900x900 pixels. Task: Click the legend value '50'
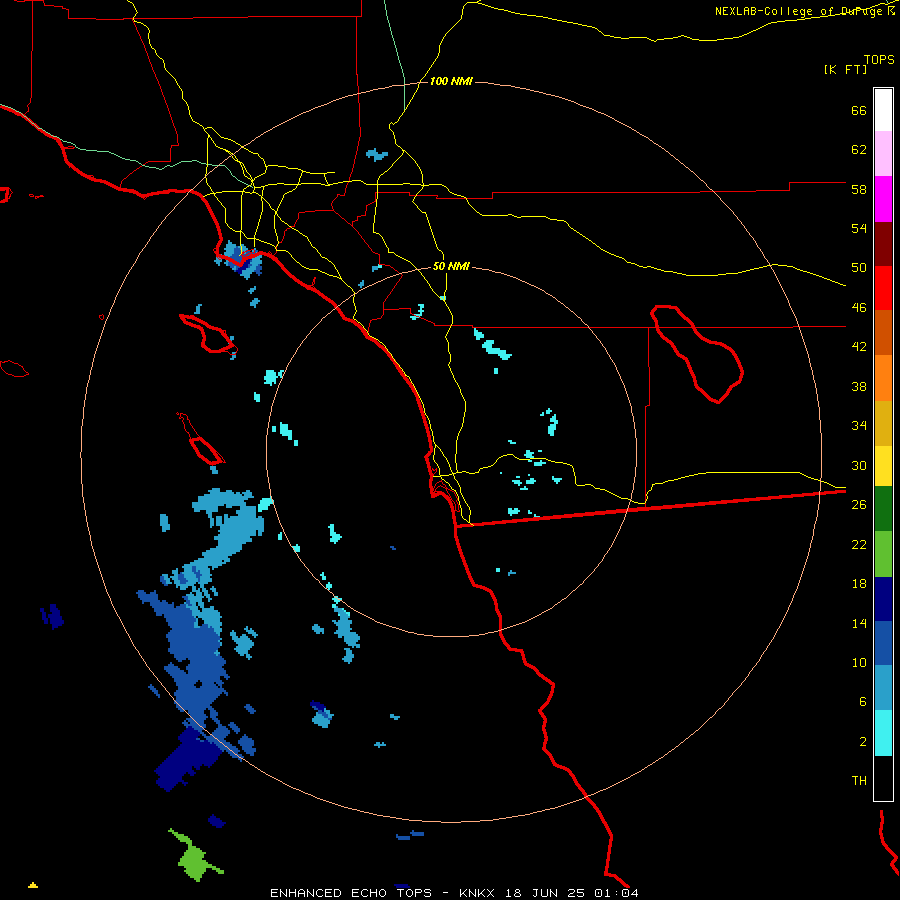click(x=859, y=267)
